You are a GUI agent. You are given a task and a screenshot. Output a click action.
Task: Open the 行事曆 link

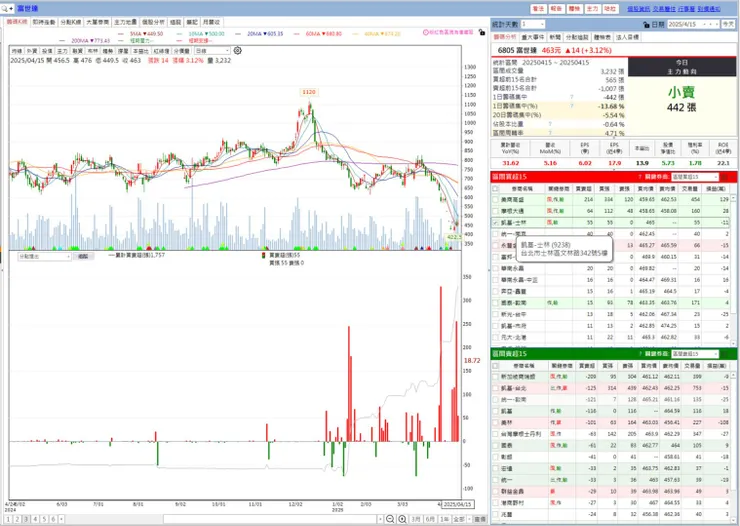(686, 9)
